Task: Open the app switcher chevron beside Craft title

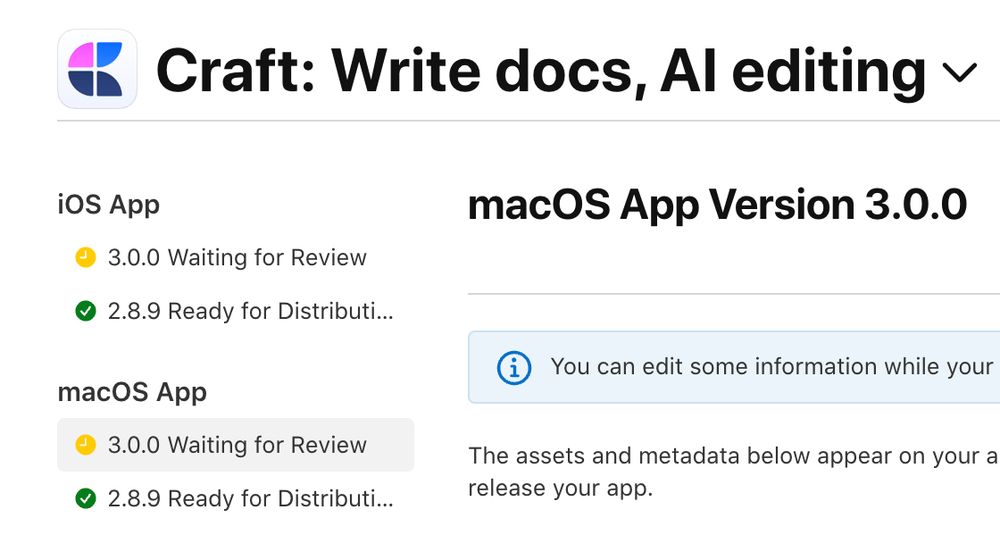Action: [959, 73]
